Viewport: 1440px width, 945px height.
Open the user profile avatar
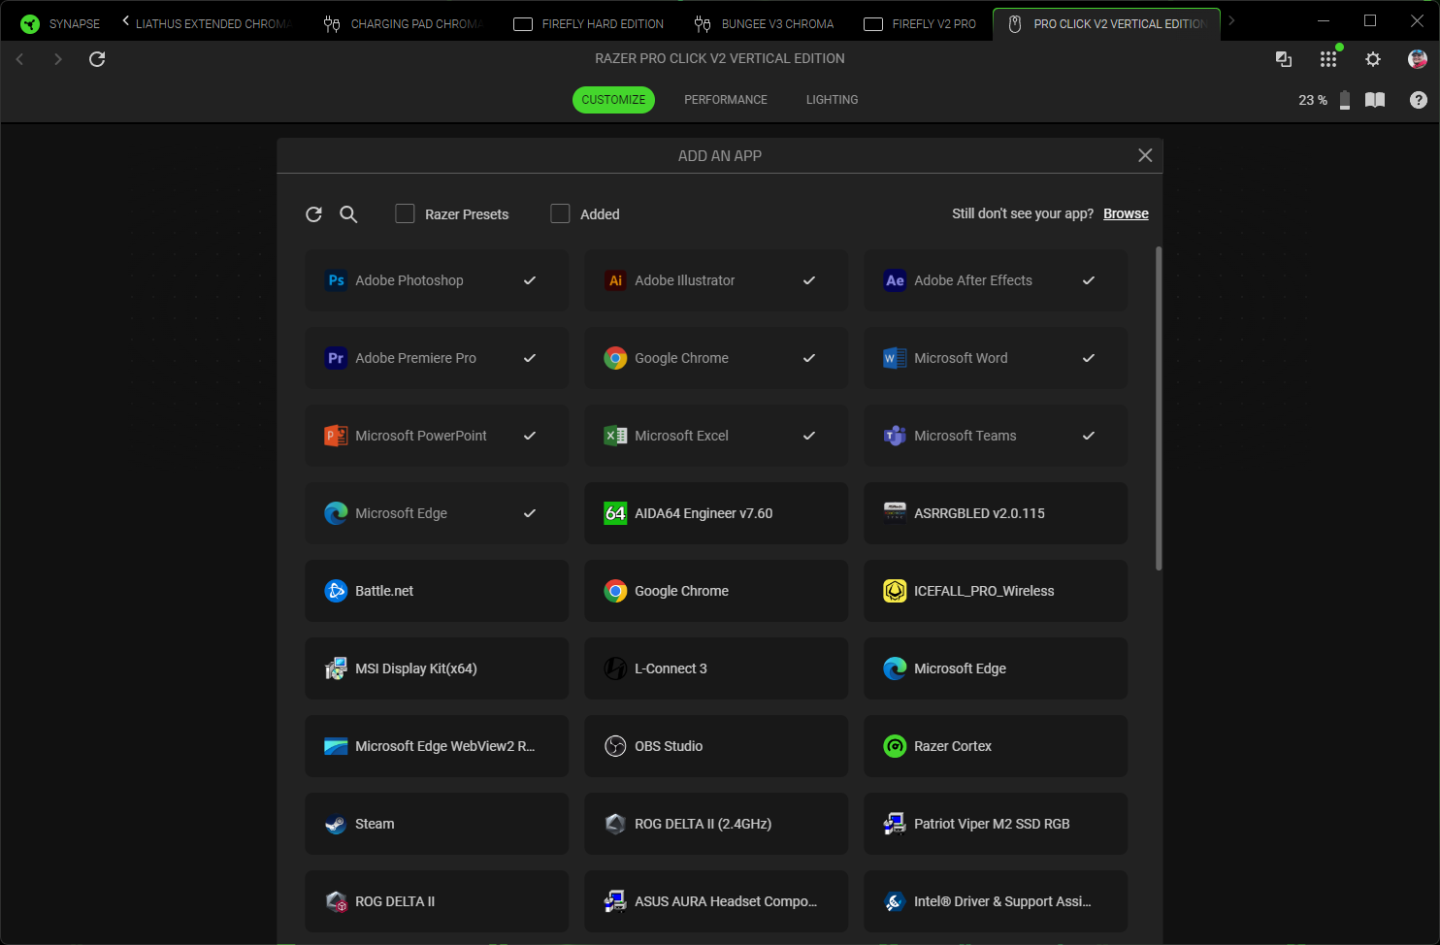(1417, 59)
